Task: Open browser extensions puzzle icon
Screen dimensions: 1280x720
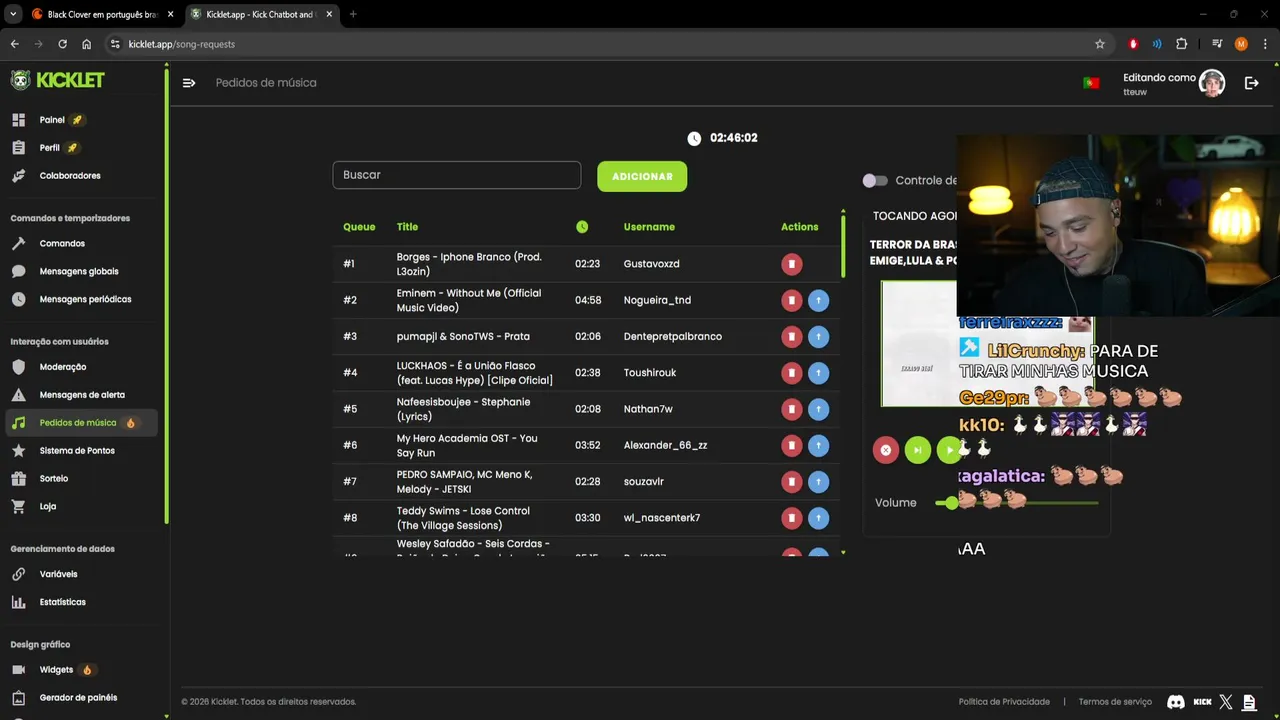Action: [x=1182, y=44]
